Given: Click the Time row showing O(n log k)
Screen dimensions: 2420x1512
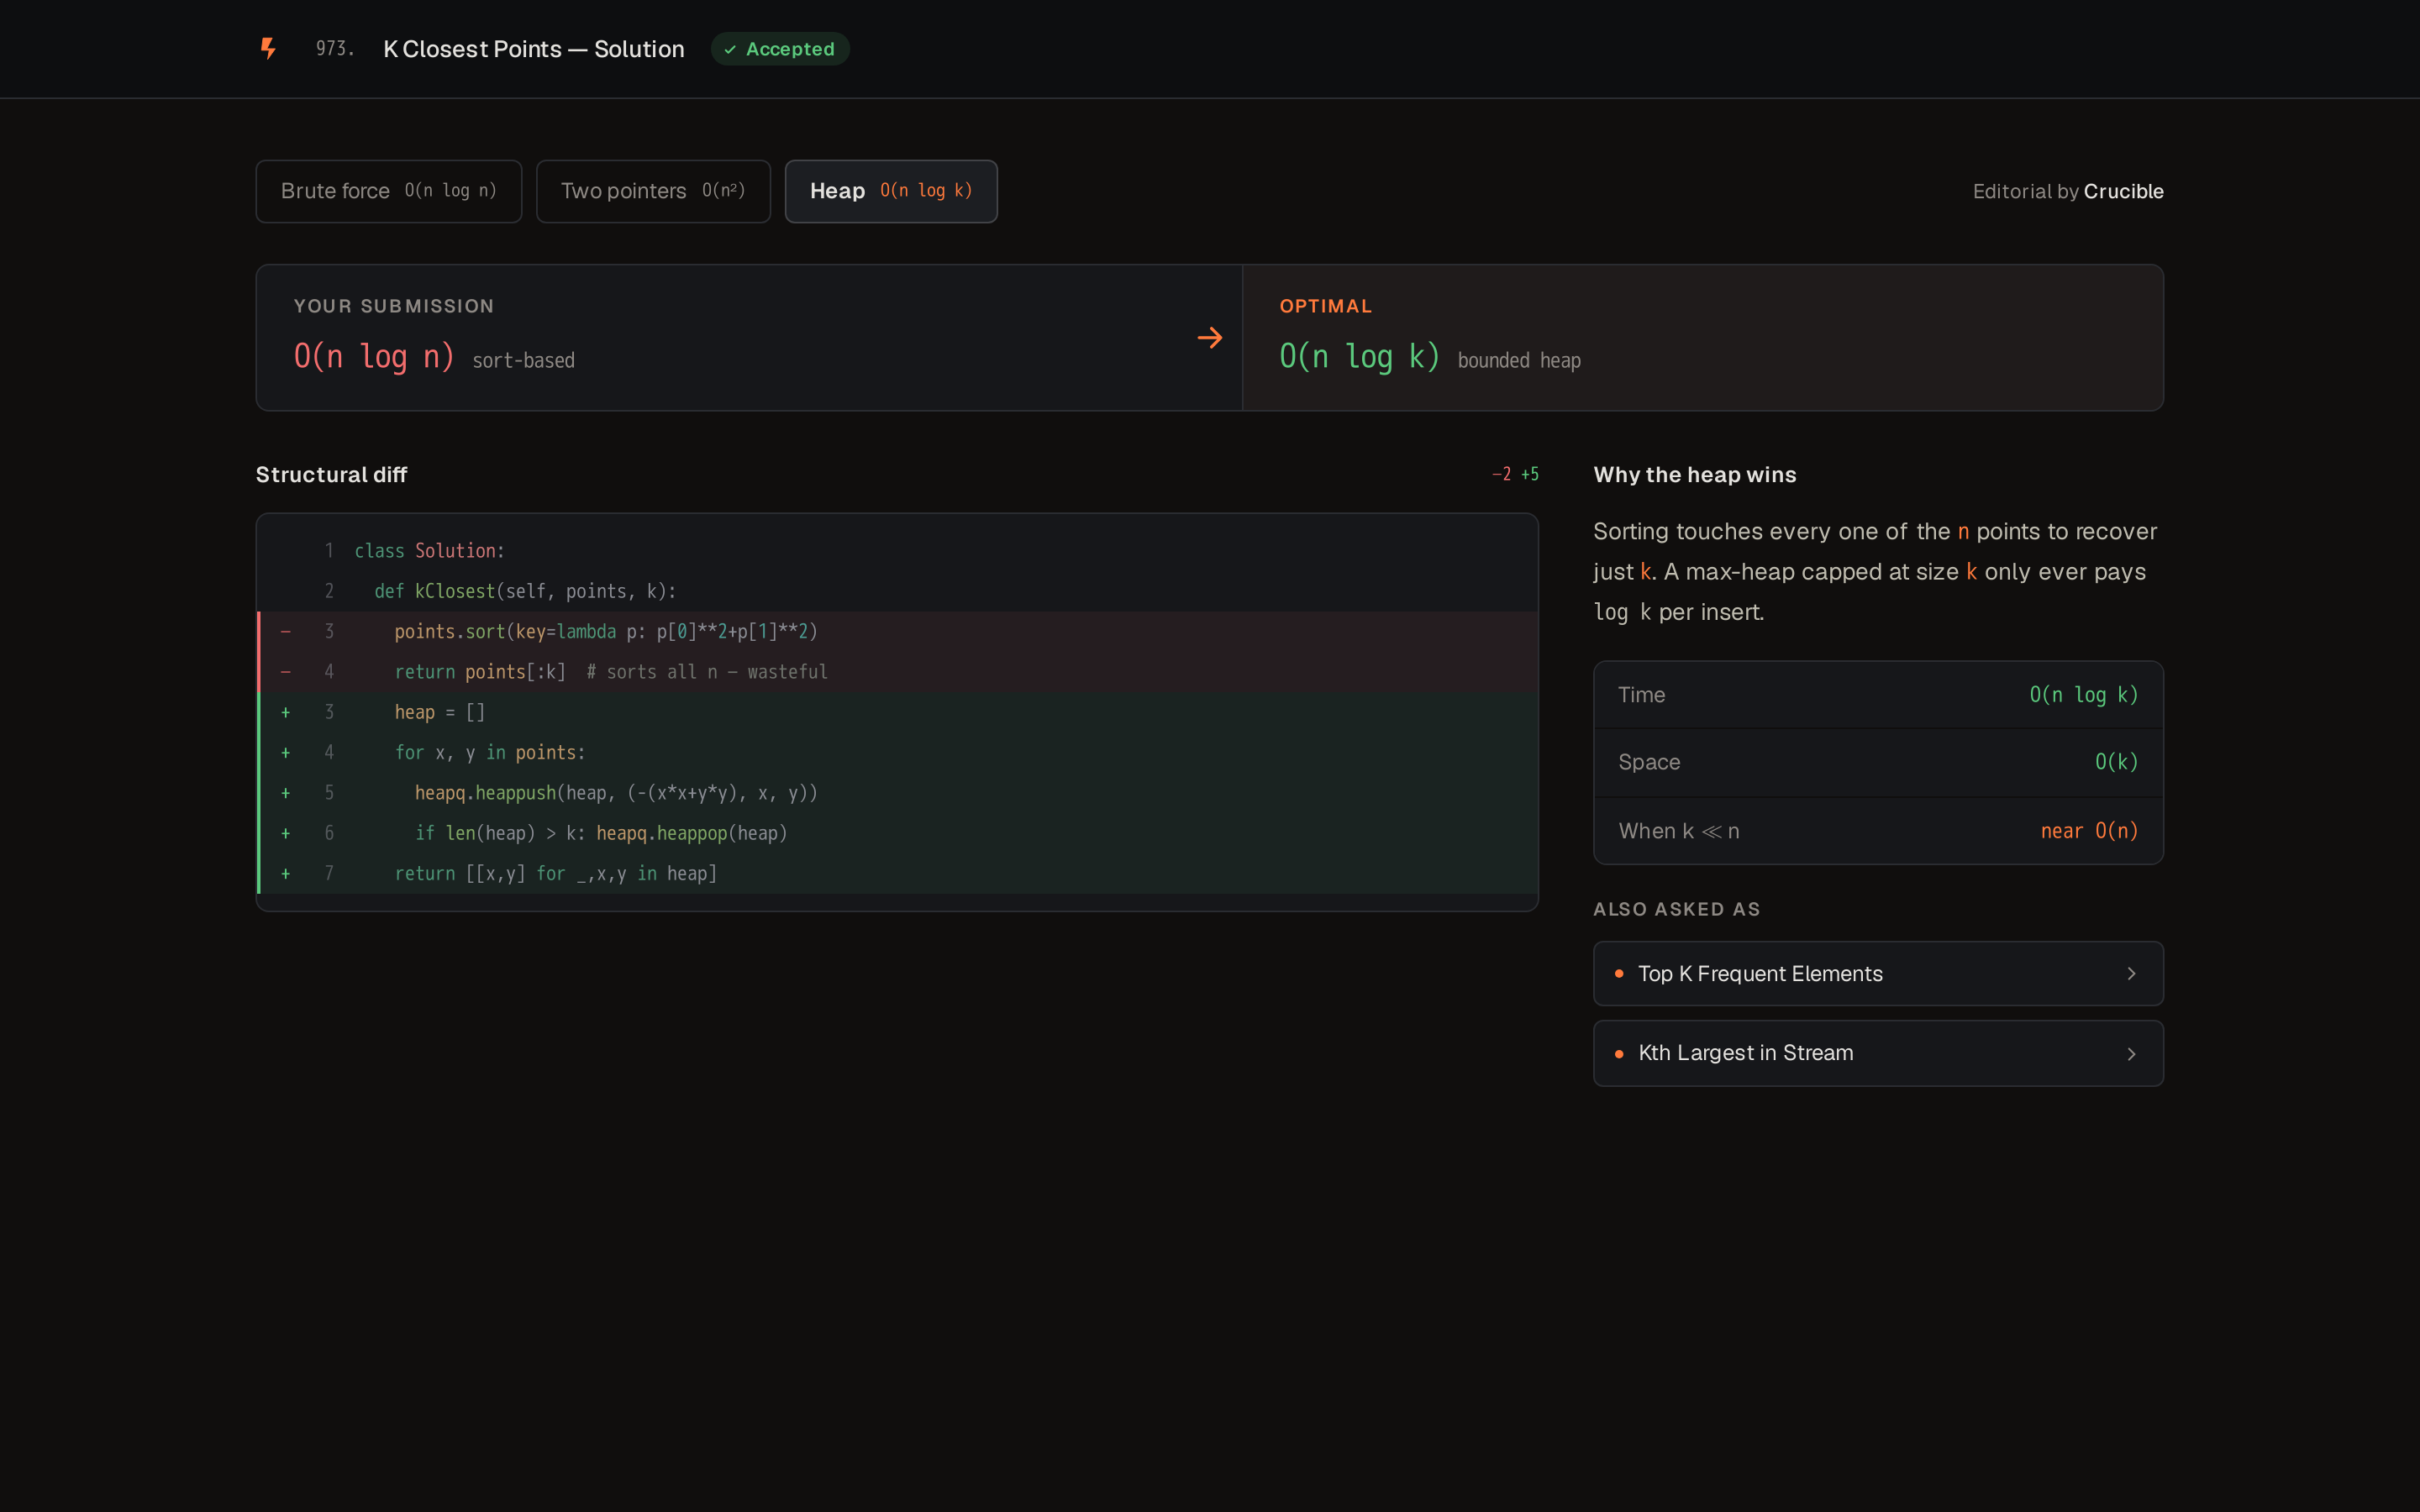Looking at the screenshot, I should click(1878, 695).
